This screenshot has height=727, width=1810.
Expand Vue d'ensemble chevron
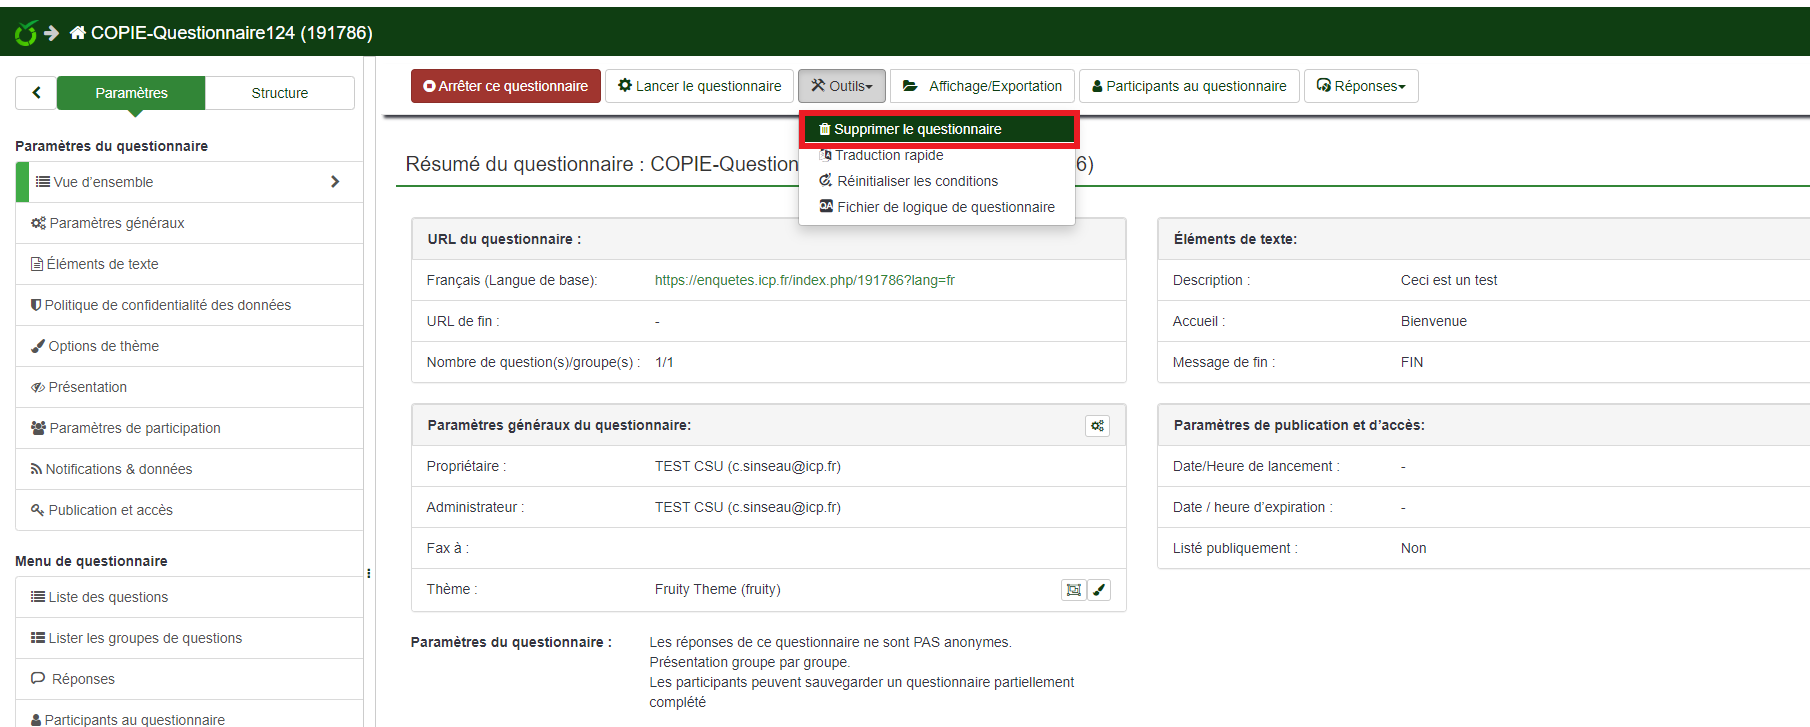coord(335,182)
